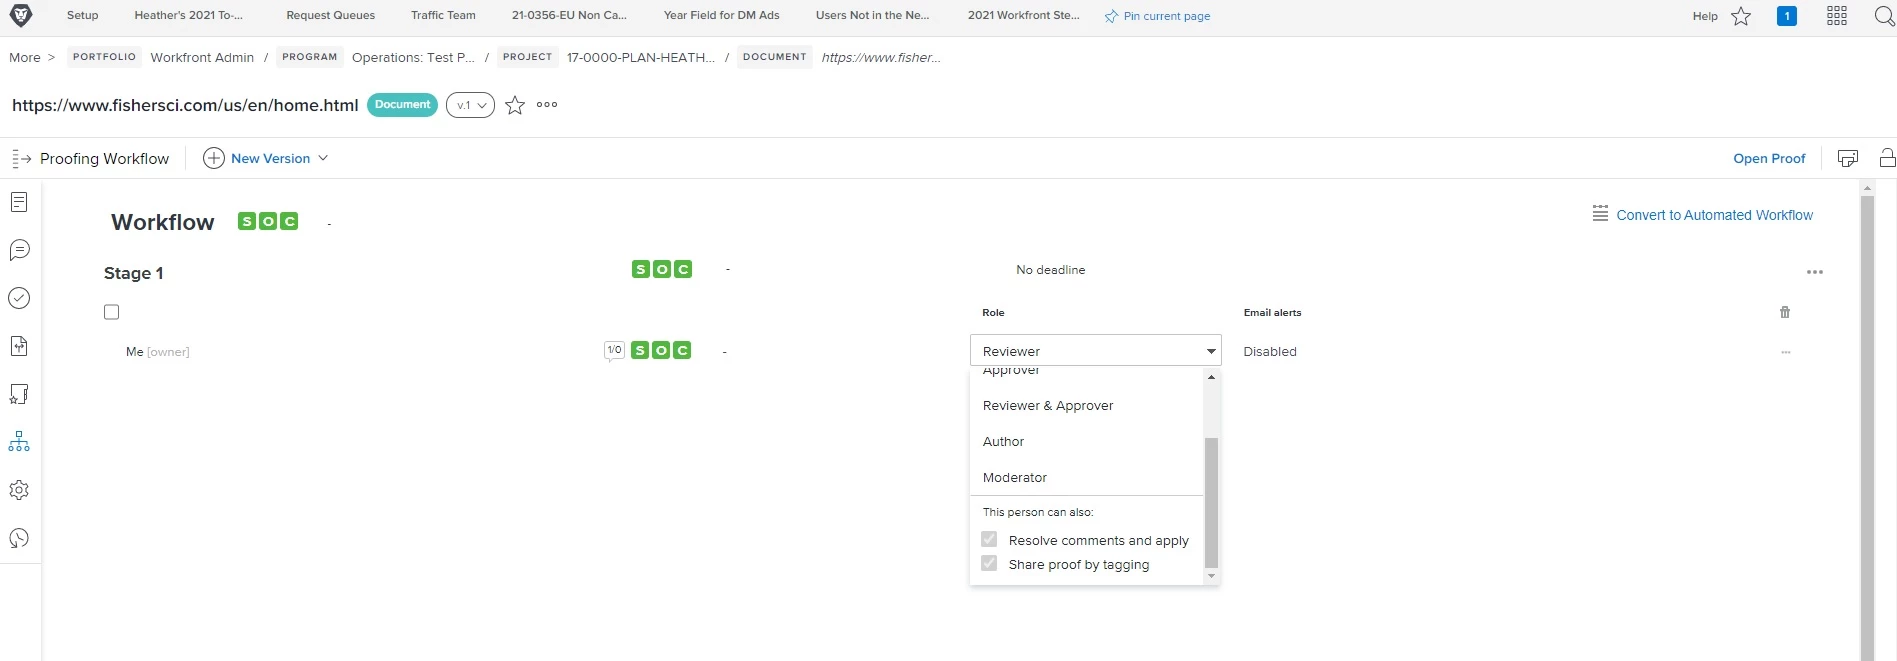Click the Me [owner] reviewer name

tap(157, 352)
